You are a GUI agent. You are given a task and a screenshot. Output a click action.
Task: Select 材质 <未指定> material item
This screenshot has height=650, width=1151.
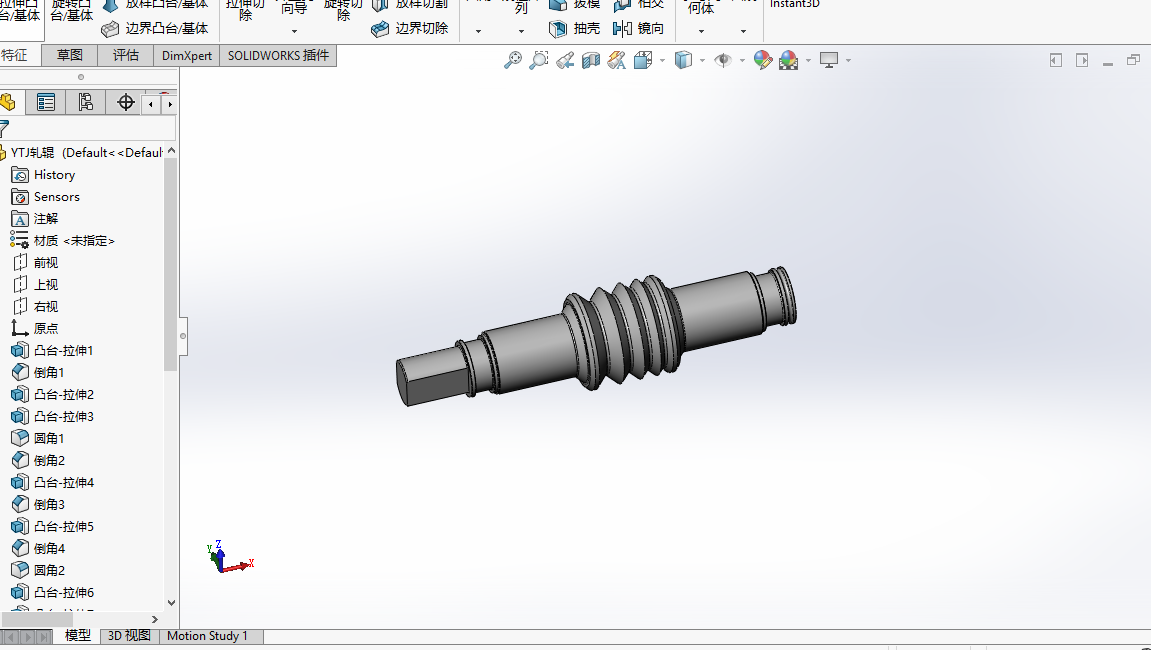[x=63, y=241]
